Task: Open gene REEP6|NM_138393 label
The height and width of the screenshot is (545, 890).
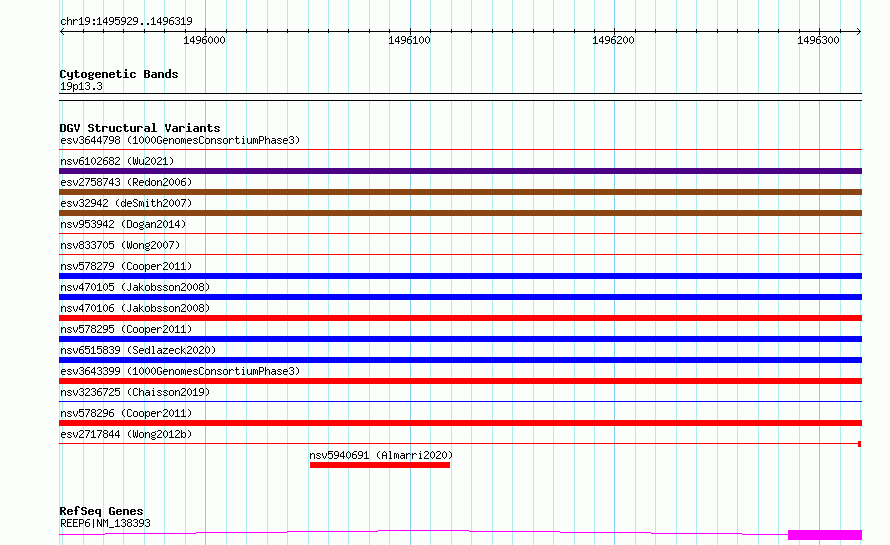Action: [105, 523]
